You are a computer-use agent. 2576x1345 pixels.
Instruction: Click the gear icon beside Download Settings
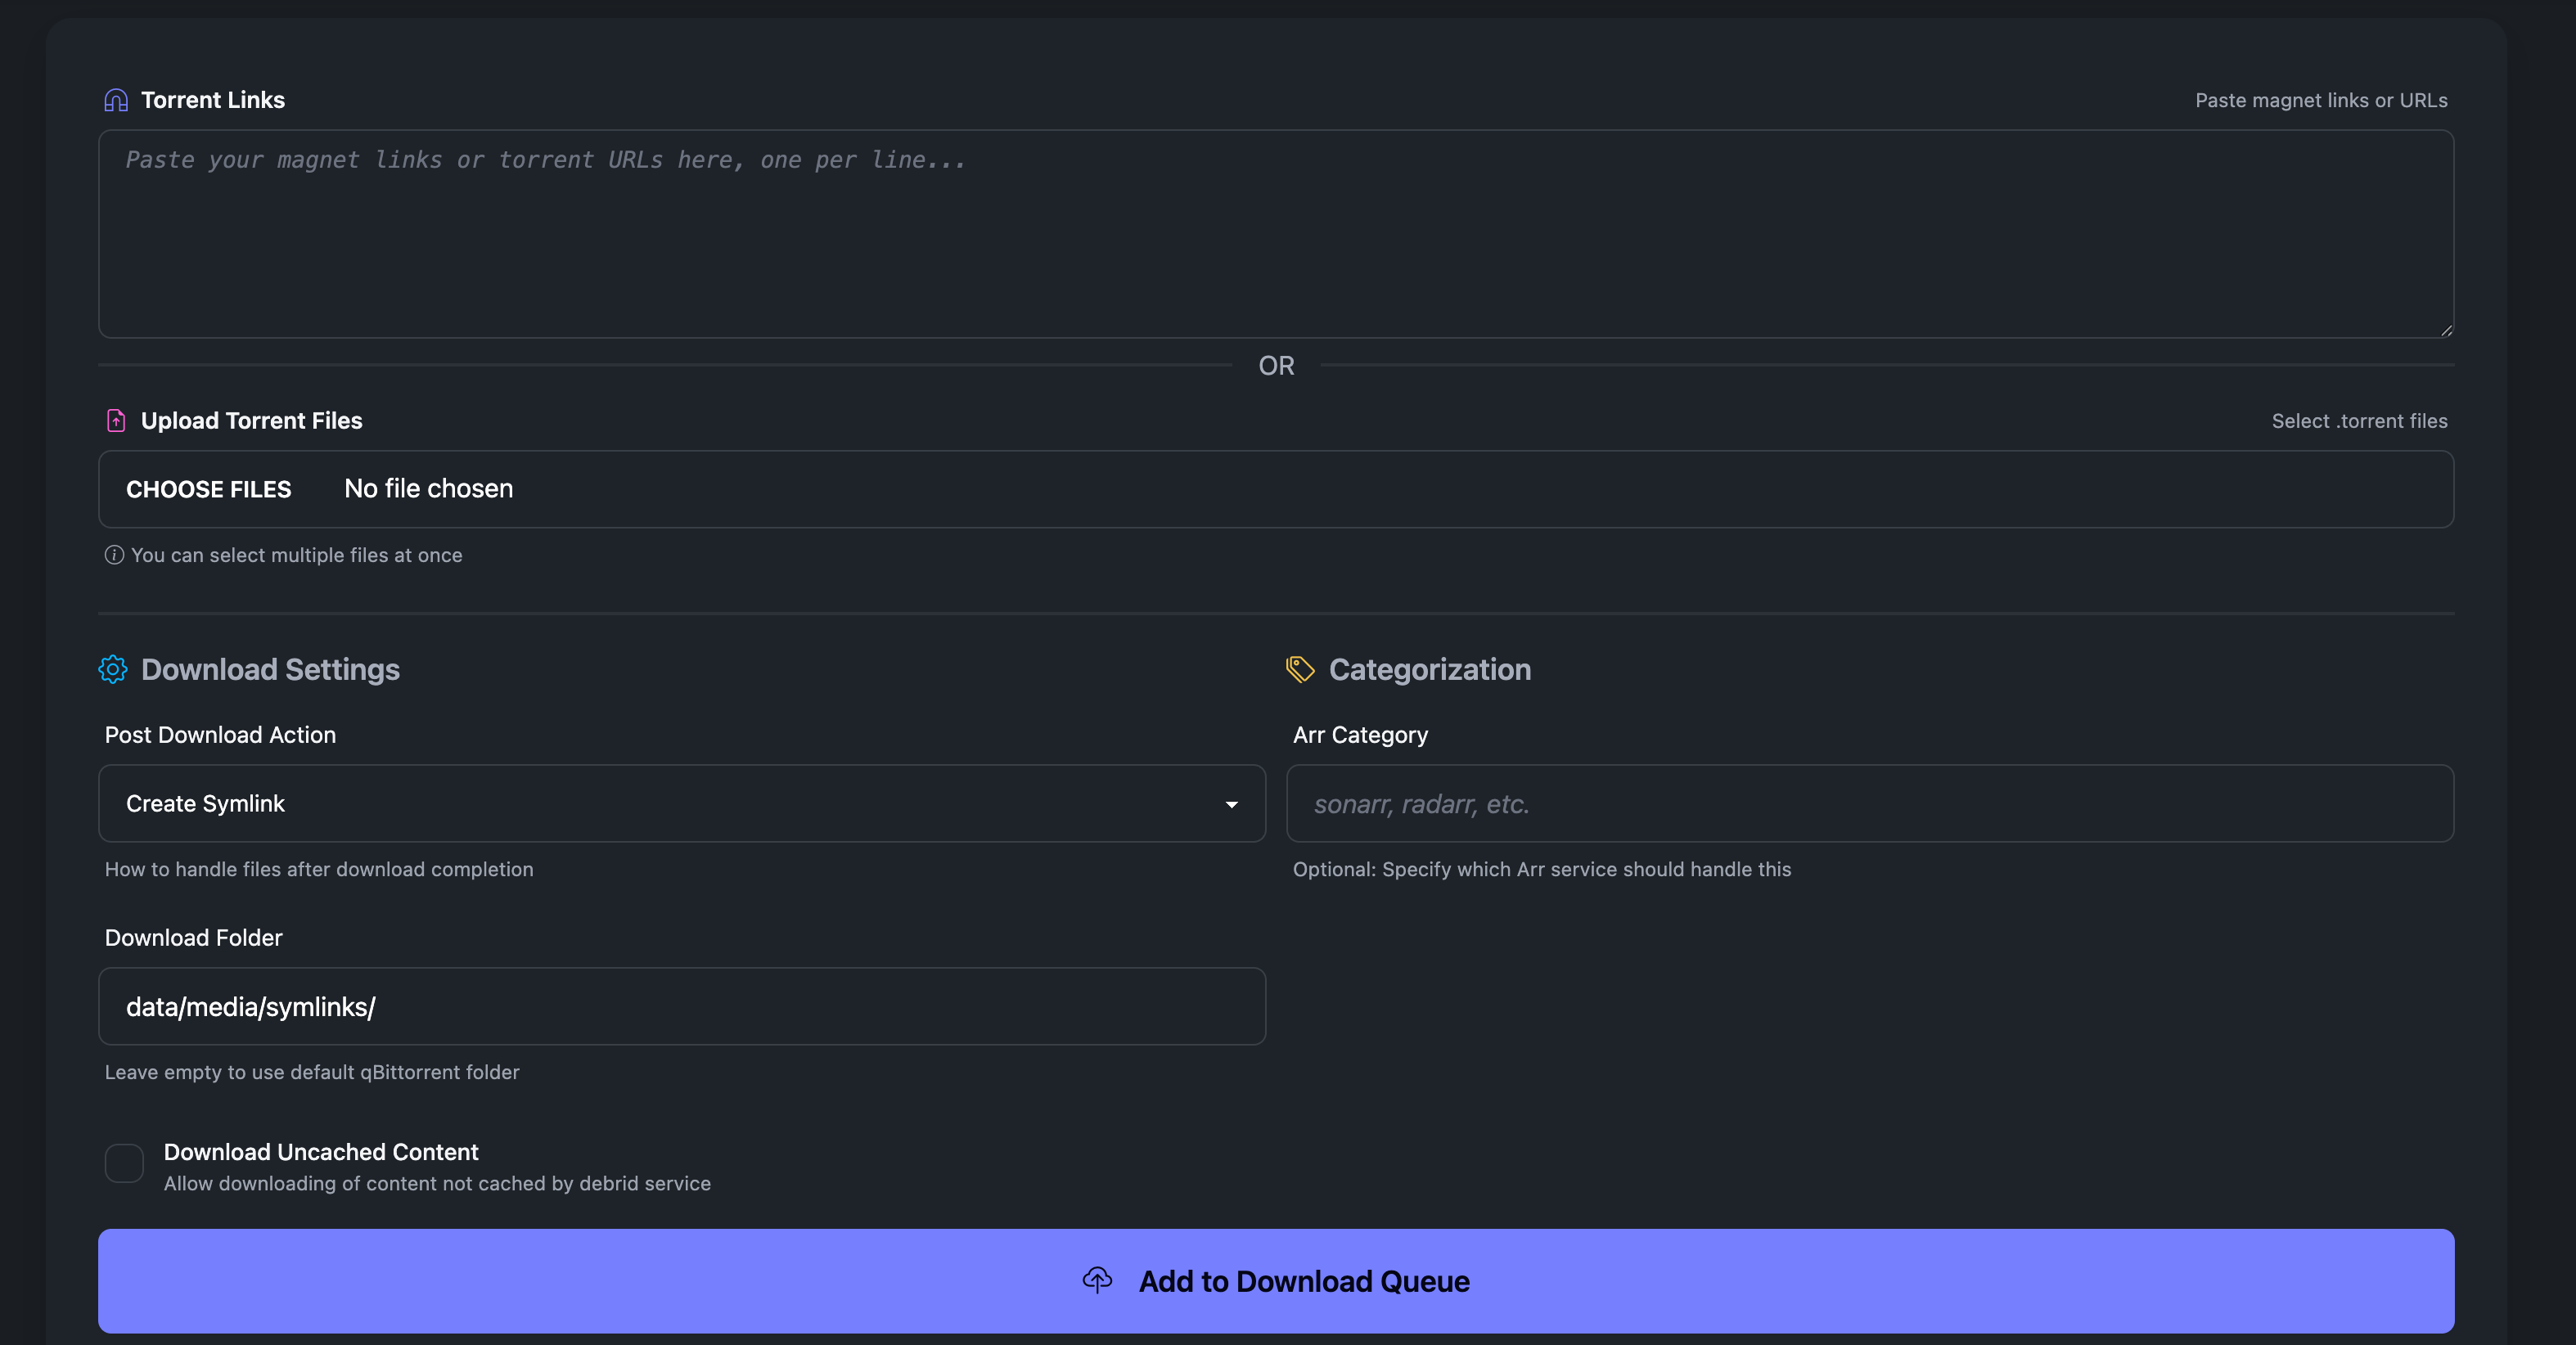click(113, 670)
